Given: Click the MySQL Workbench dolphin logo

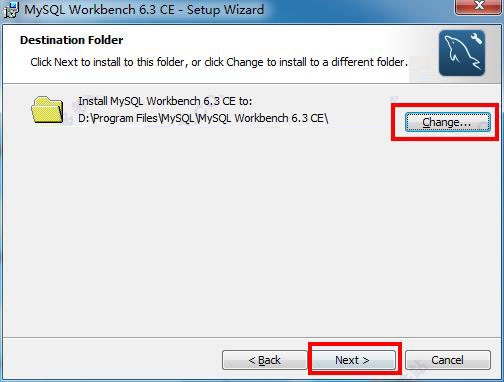Looking at the screenshot, I should coord(462,53).
